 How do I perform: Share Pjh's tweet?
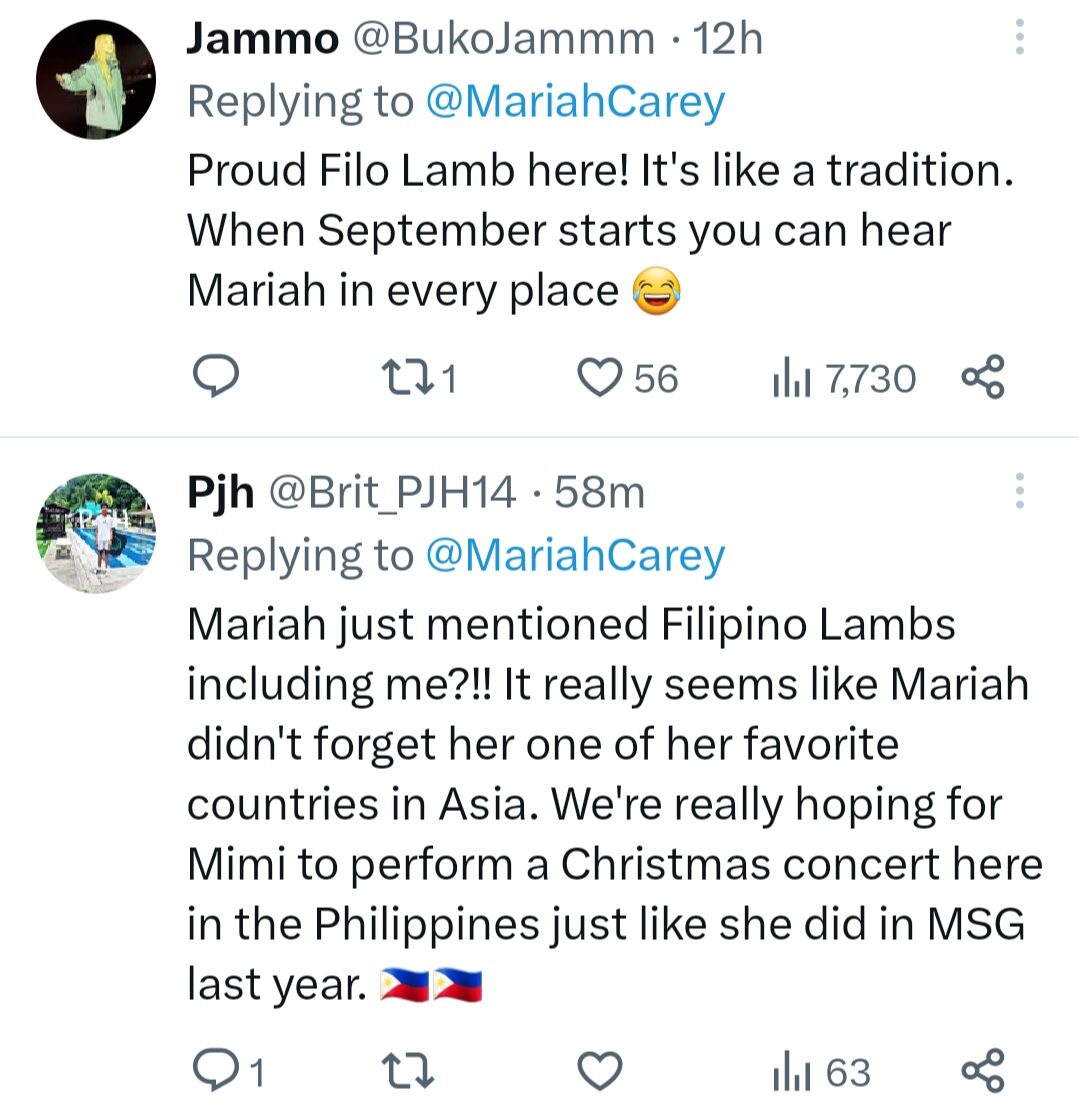(x=983, y=1070)
